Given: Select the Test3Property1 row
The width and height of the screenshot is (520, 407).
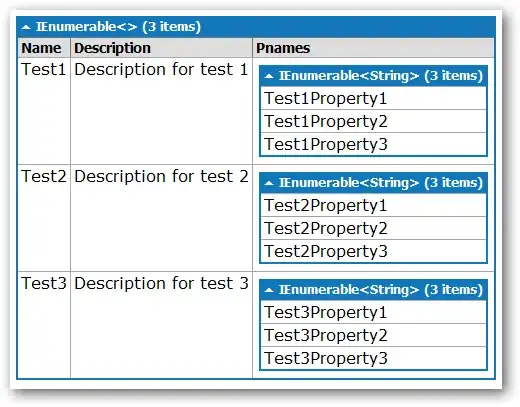Looking at the screenshot, I should [373, 312].
